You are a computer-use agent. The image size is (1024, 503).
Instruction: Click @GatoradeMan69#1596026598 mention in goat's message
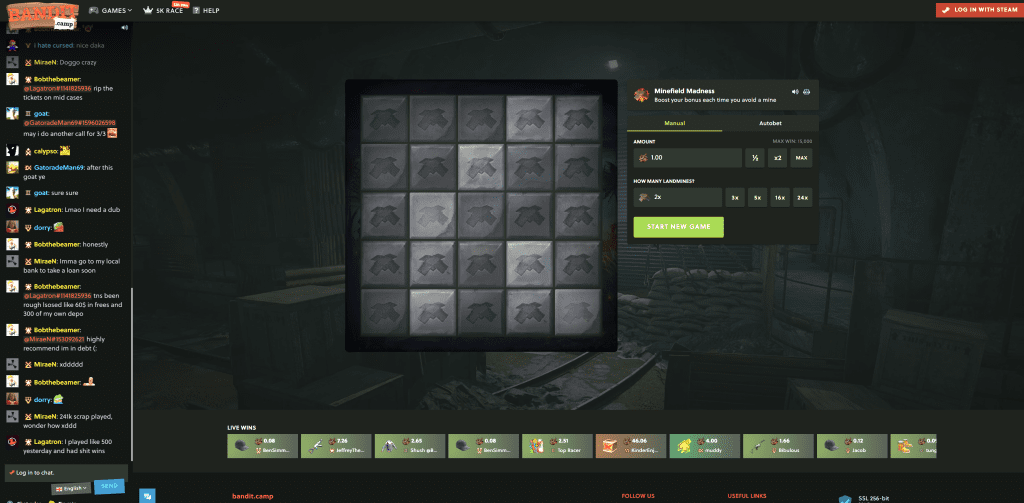[x=69, y=123]
